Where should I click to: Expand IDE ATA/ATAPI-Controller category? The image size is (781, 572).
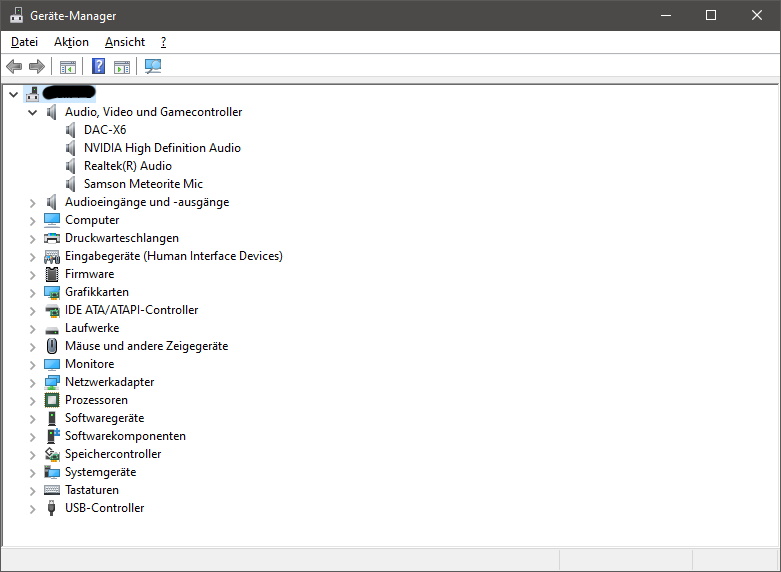coord(32,310)
